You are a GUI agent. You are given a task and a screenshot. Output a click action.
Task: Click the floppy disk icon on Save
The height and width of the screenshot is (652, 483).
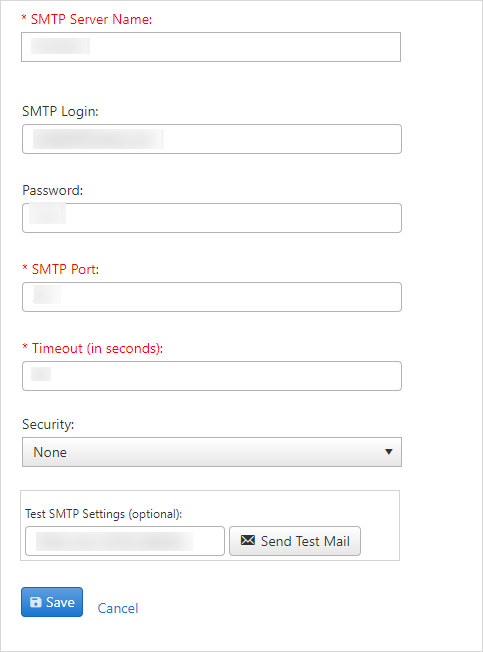(x=36, y=602)
